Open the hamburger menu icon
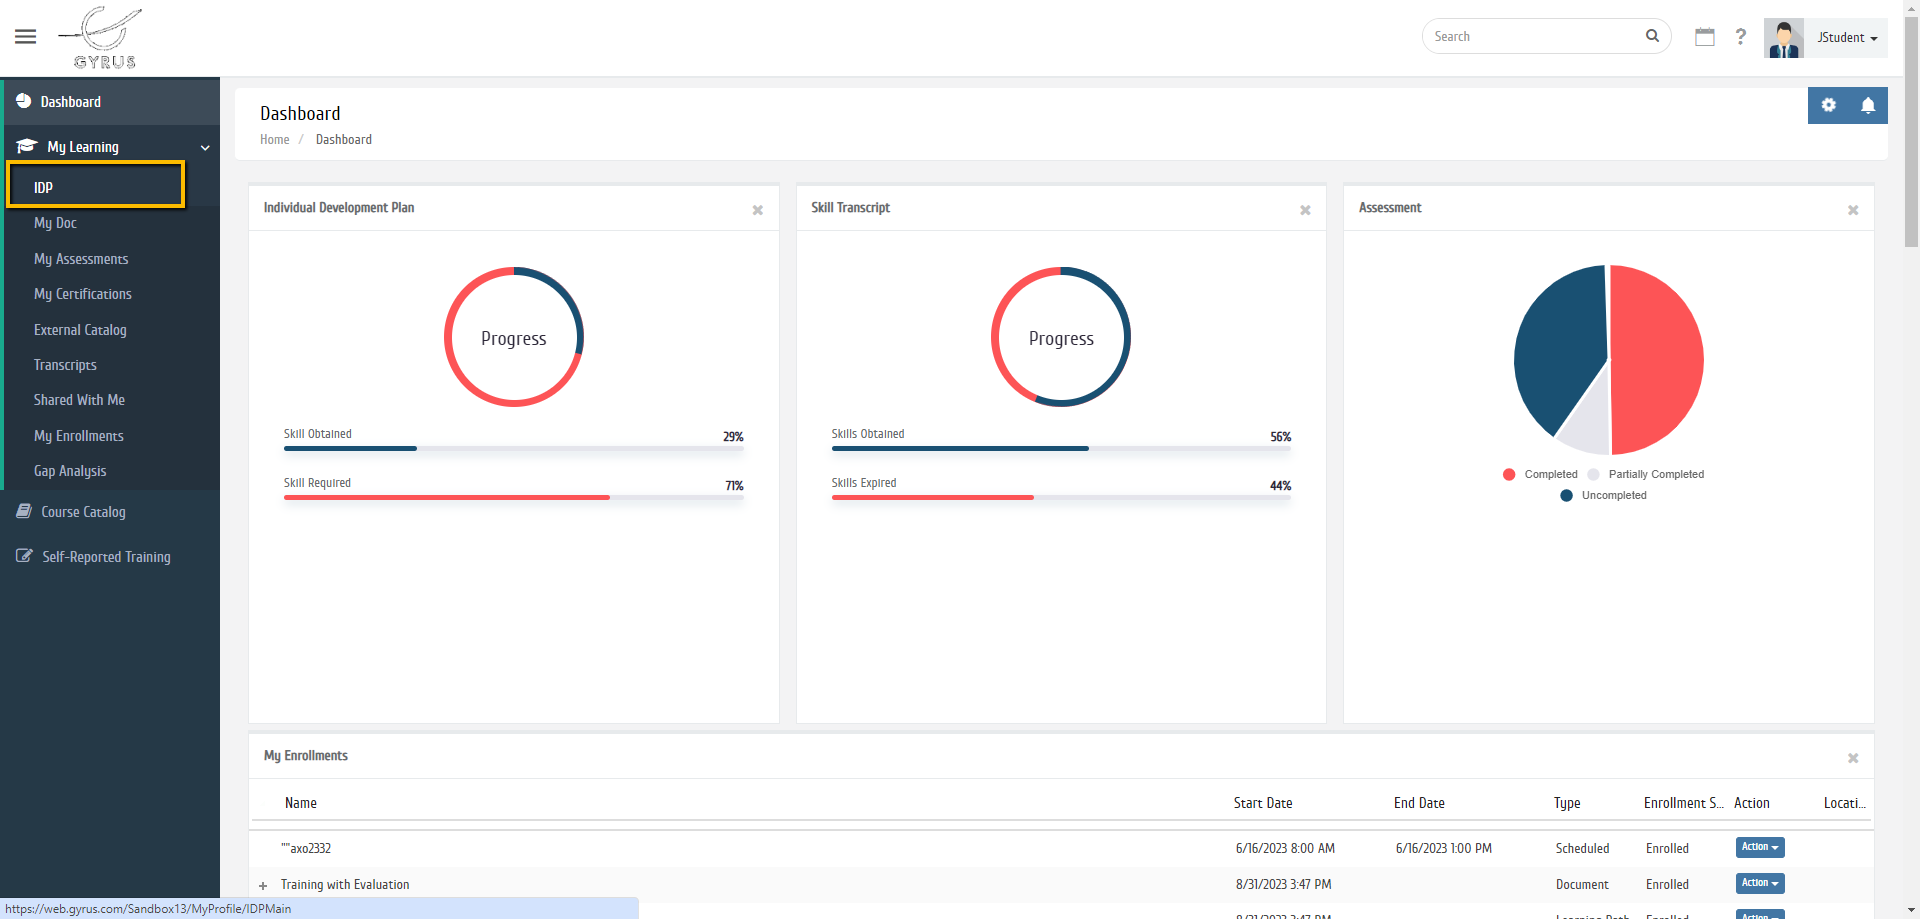Screen dimensions: 1920x919 [26, 37]
